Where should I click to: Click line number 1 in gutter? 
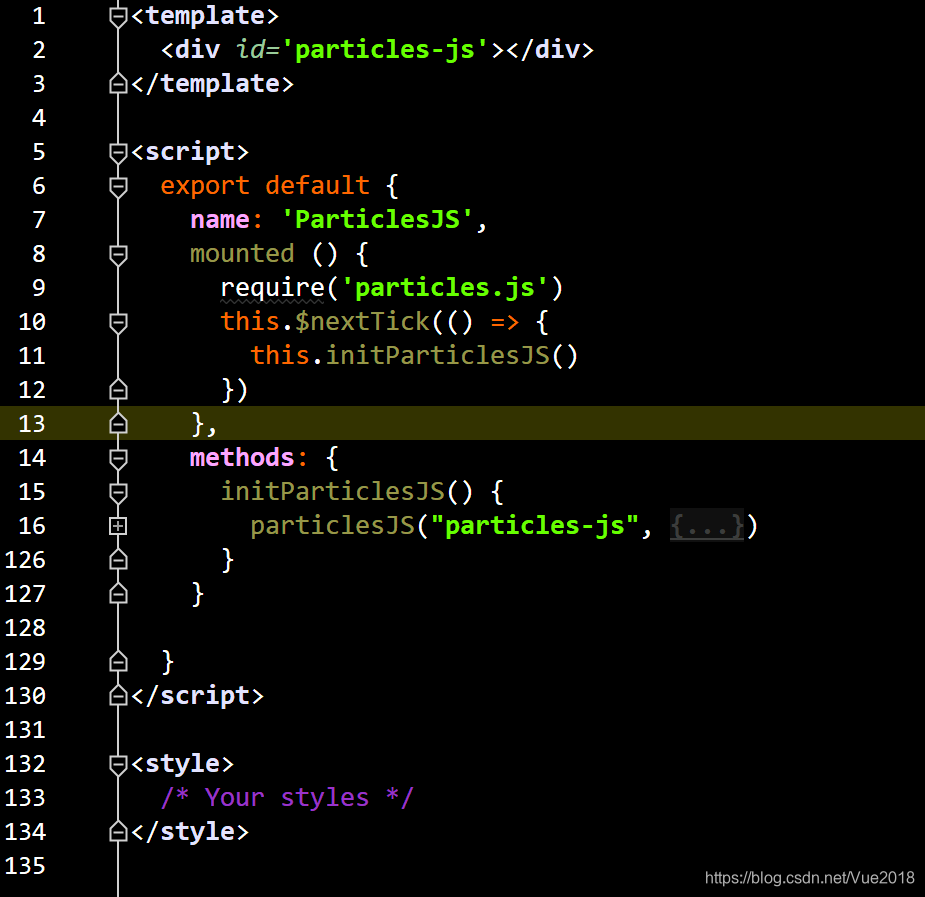39,16
